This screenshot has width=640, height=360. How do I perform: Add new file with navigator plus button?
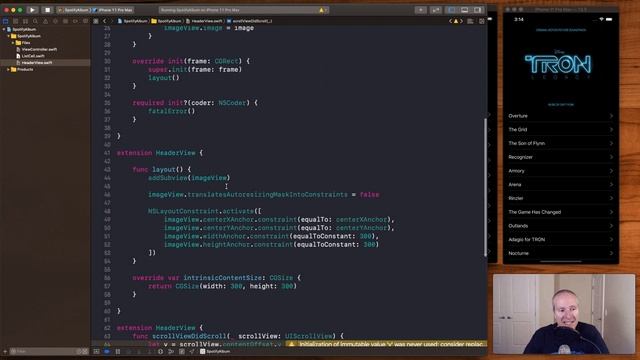click(x=4, y=351)
